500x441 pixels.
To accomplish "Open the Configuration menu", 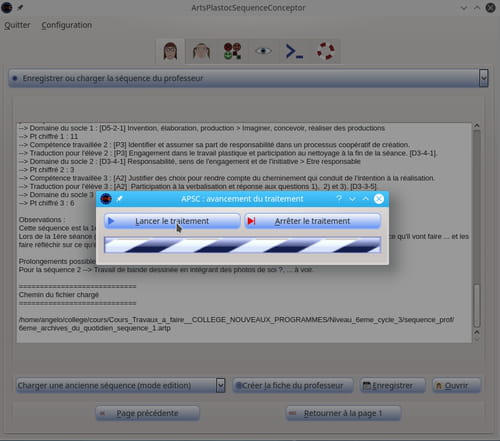I will [x=66, y=25].
